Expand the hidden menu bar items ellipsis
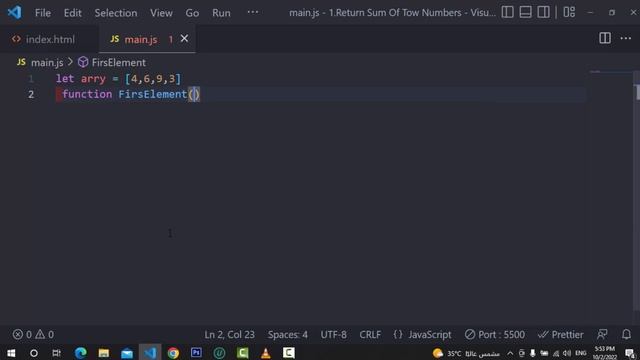 pyautogui.click(x=253, y=12)
